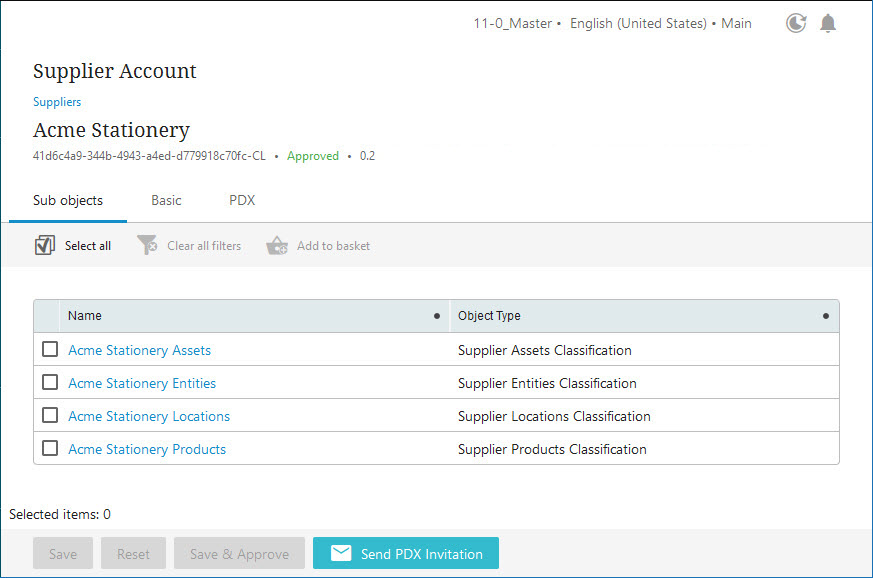The height and width of the screenshot is (578, 873).
Task: Open the notifications bell icon
Action: coord(828,23)
